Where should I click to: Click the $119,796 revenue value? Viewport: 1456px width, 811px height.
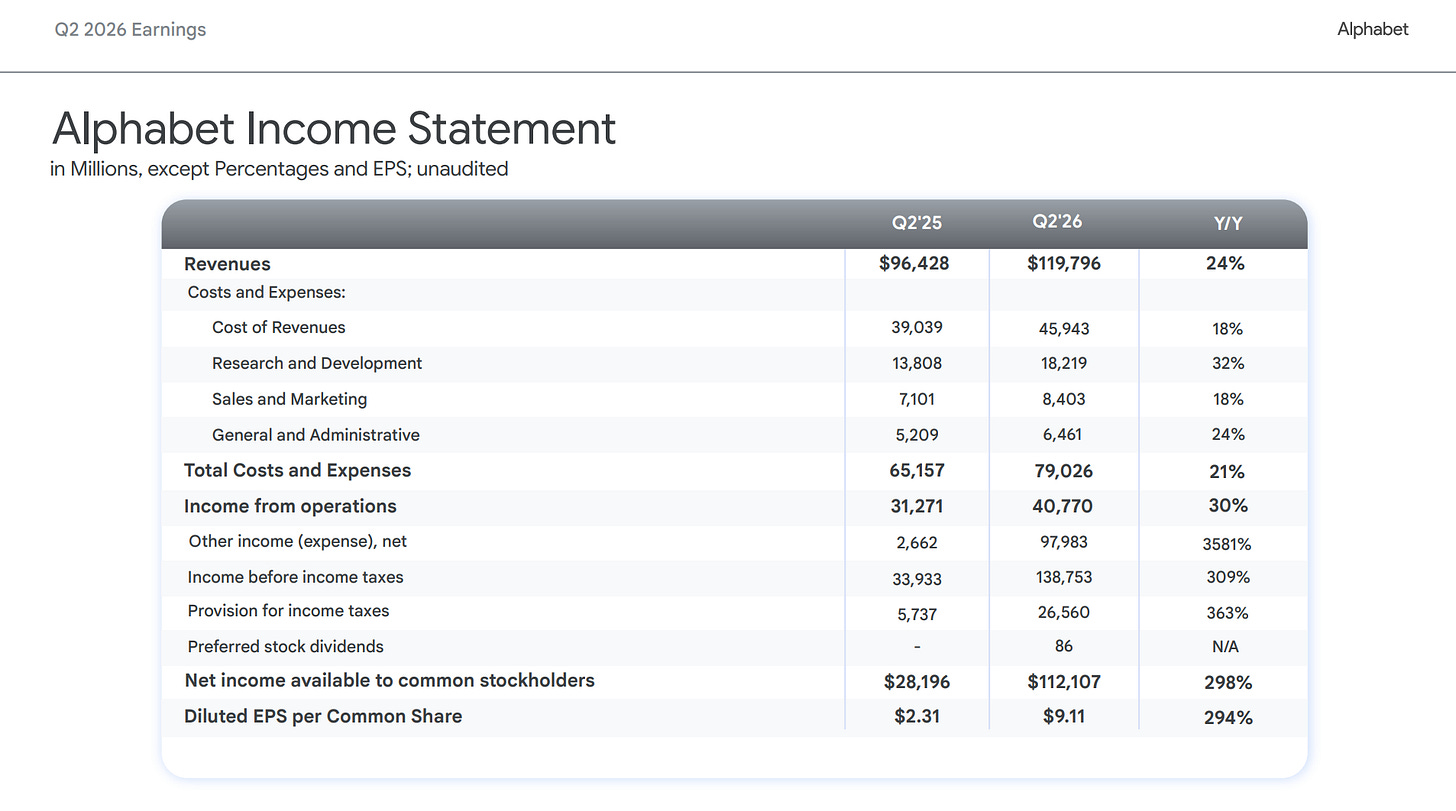point(1064,264)
